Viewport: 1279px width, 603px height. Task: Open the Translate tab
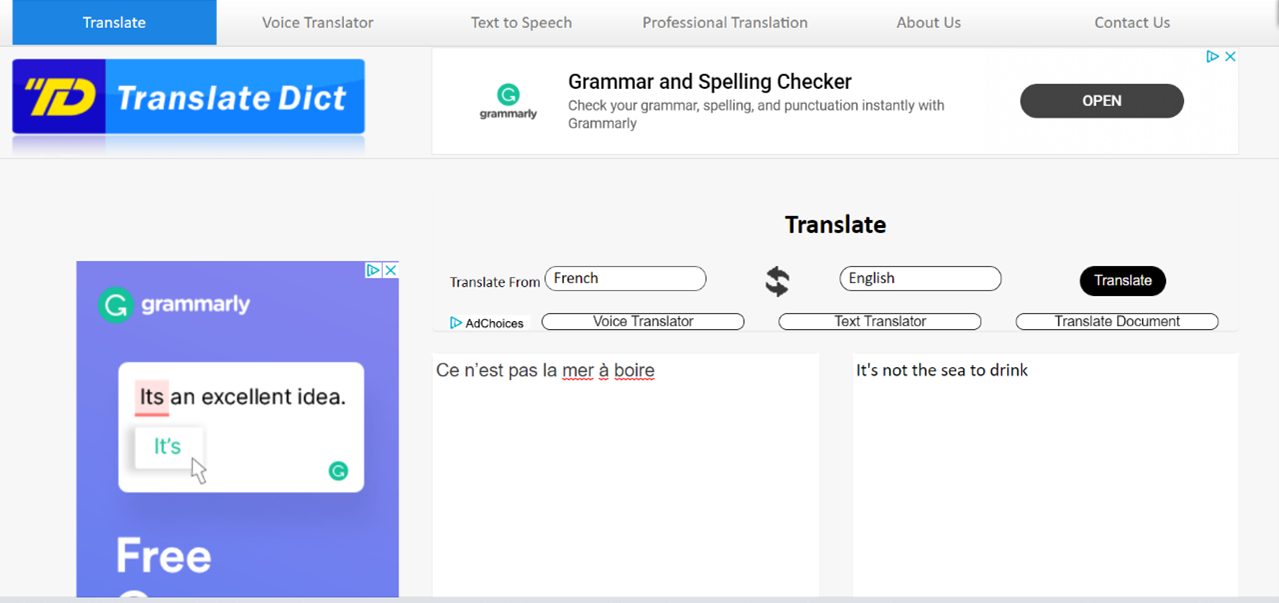(114, 22)
